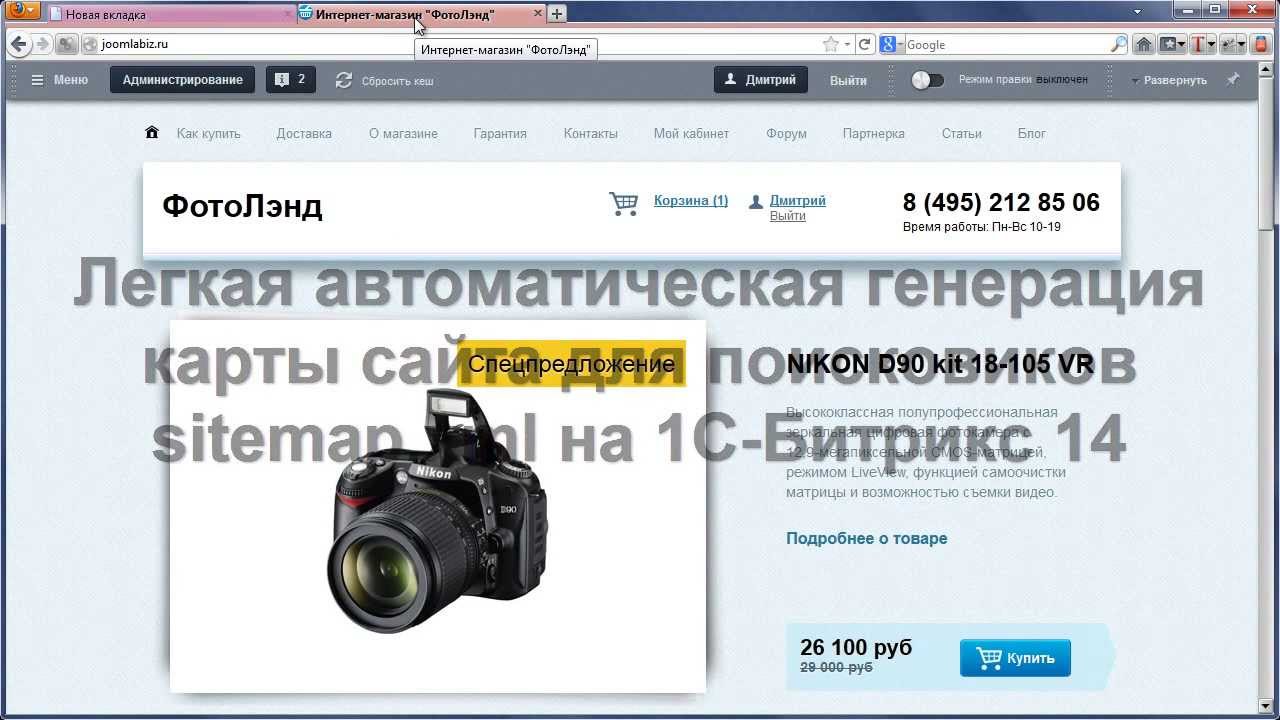Click the NIKON D90 product camera image

pyautogui.click(x=438, y=510)
